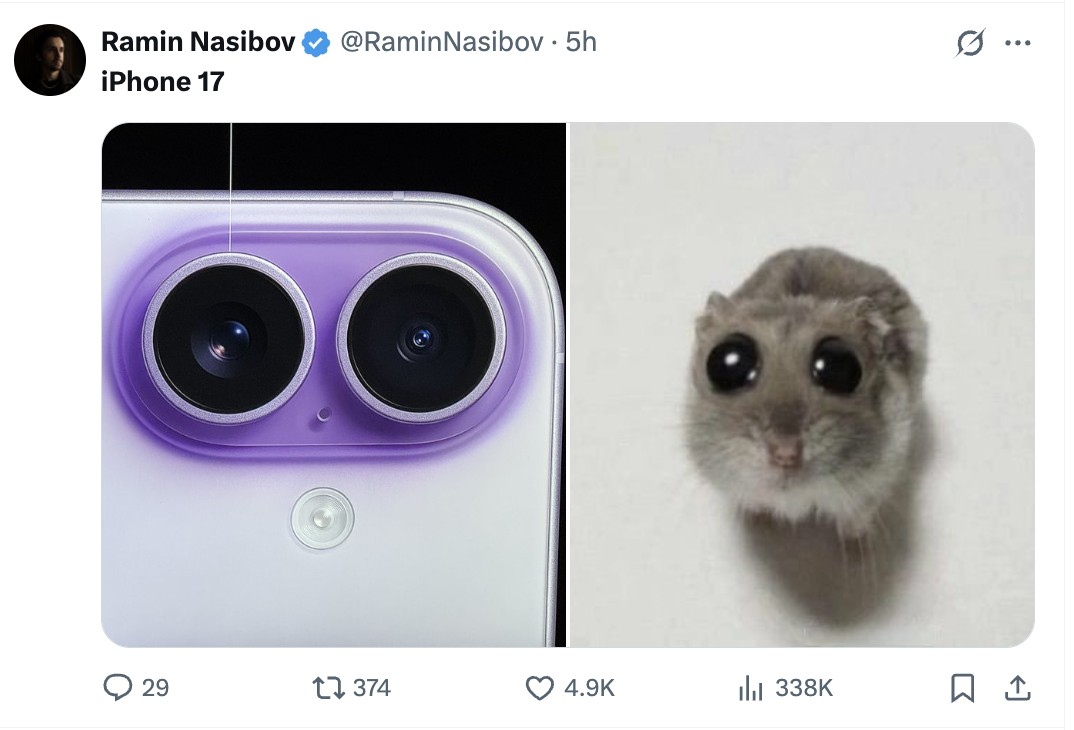Open Ramin Nasibov's profile picture
The image size is (1074, 730).
[50, 60]
